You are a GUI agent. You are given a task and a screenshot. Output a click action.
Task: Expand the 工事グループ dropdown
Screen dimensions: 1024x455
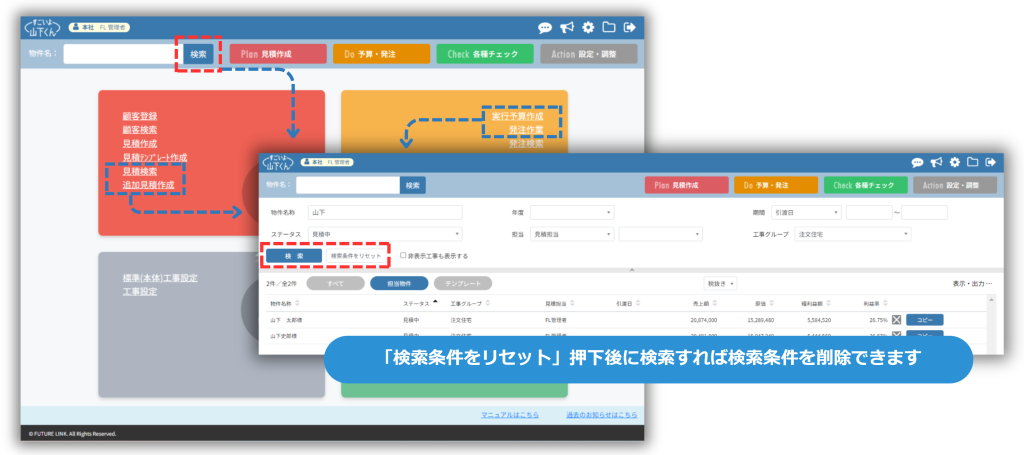pos(852,234)
